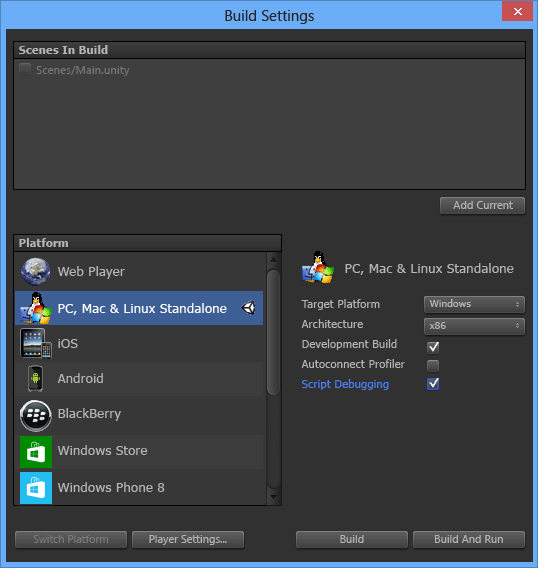Select the Web Player platform
This screenshot has width=544, height=568.
[139, 272]
